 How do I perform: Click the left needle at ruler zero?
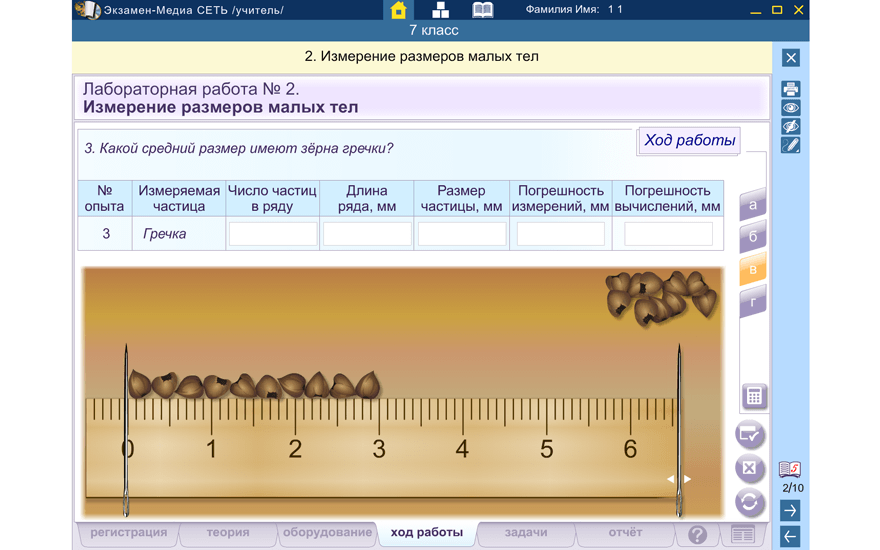pos(126,430)
